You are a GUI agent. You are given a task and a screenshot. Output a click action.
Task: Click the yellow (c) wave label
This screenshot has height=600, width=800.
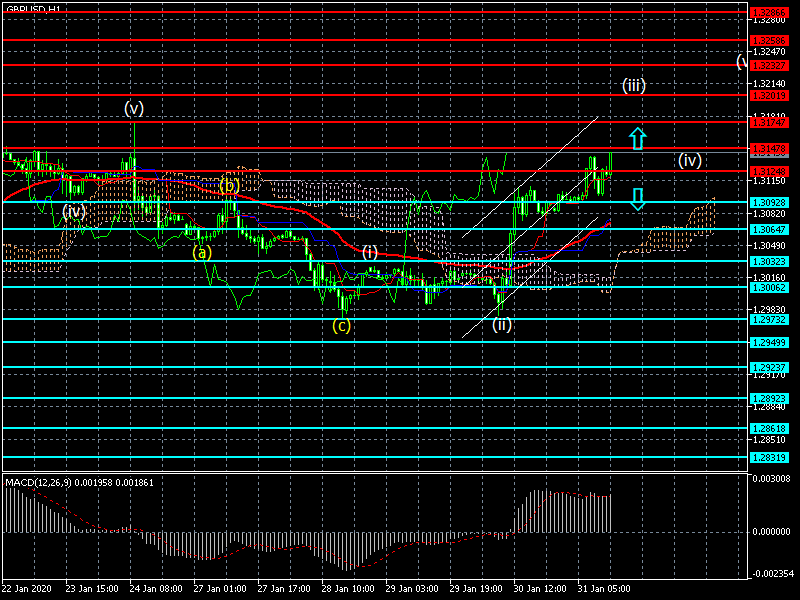(x=341, y=326)
